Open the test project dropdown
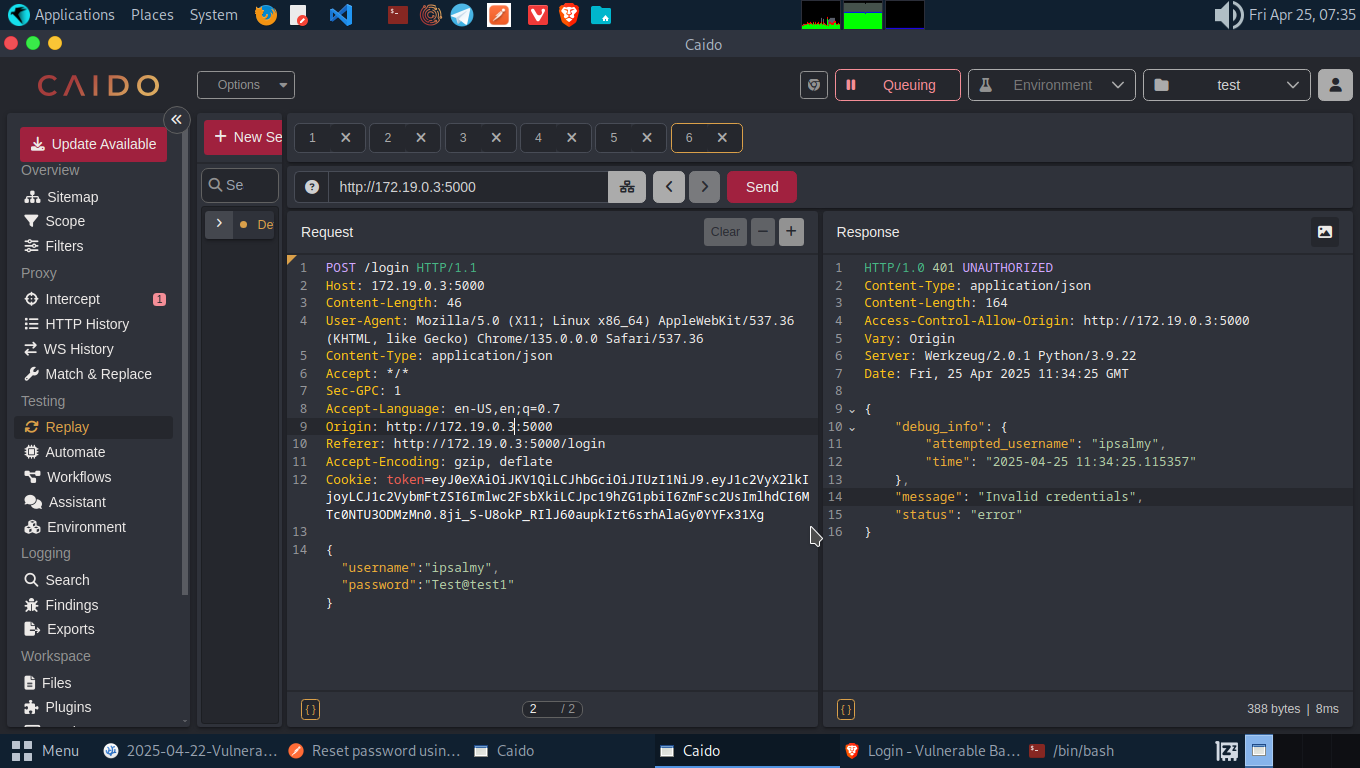1360x768 pixels. click(1227, 85)
